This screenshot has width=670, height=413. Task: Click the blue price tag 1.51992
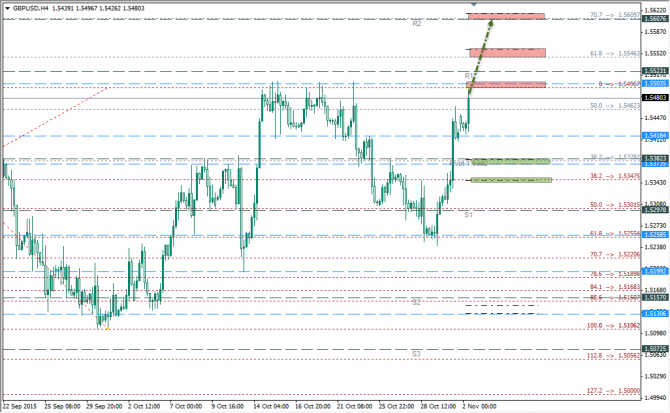pyautogui.click(x=655, y=271)
